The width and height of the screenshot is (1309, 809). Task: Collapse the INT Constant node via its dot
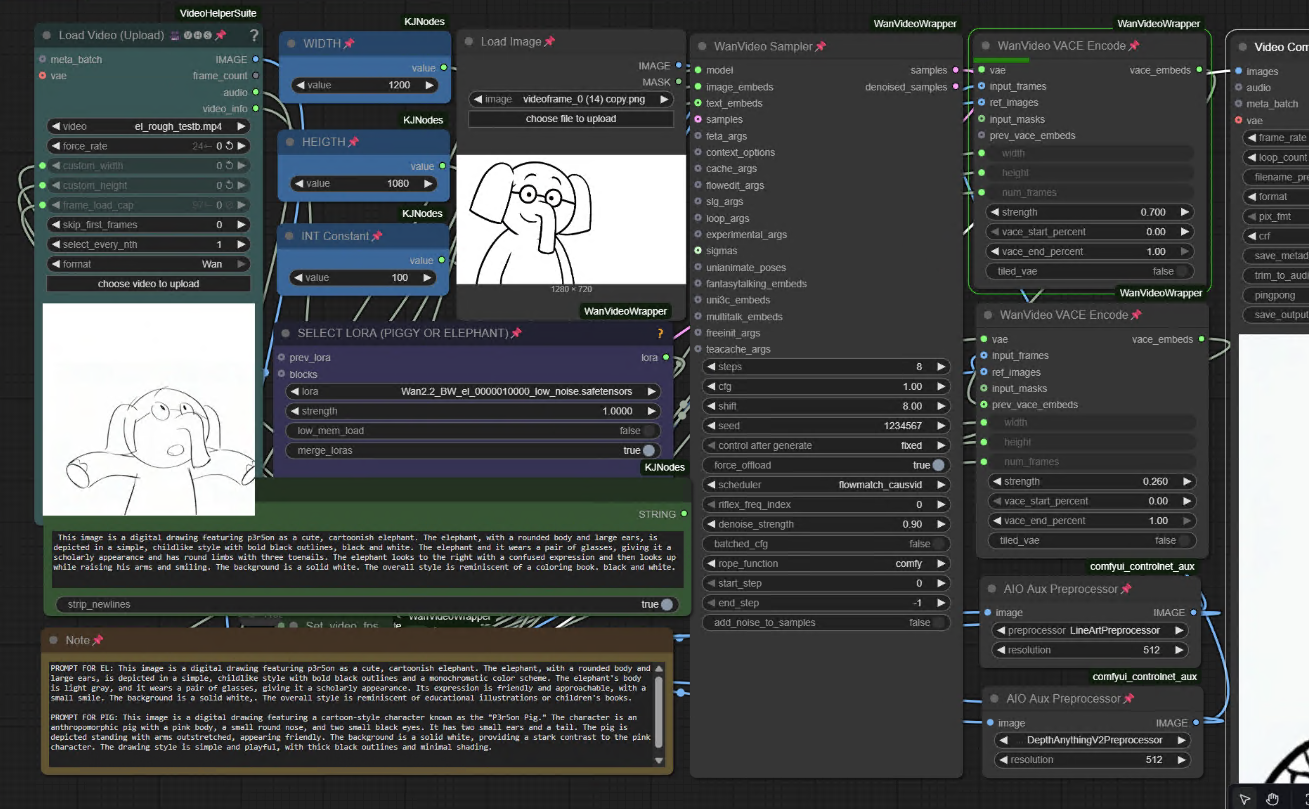tap(290, 236)
